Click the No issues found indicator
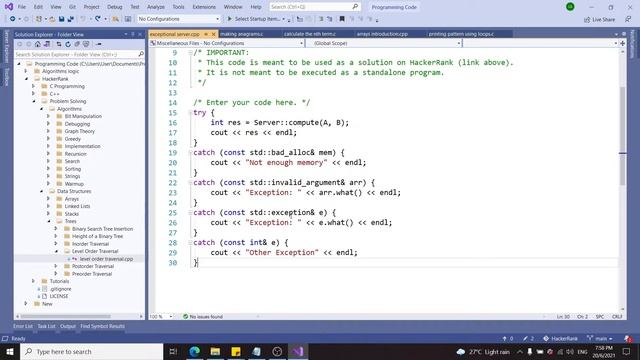The height and width of the screenshot is (360, 640). pyautogui.click(x=202, y=317)
